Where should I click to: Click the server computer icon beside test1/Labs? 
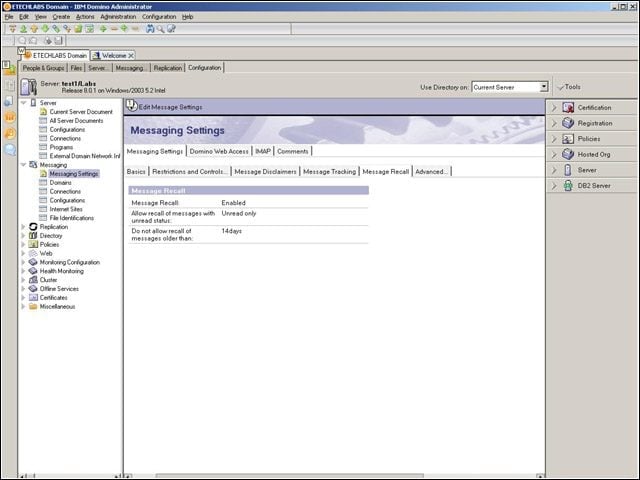tap(29, 87)
